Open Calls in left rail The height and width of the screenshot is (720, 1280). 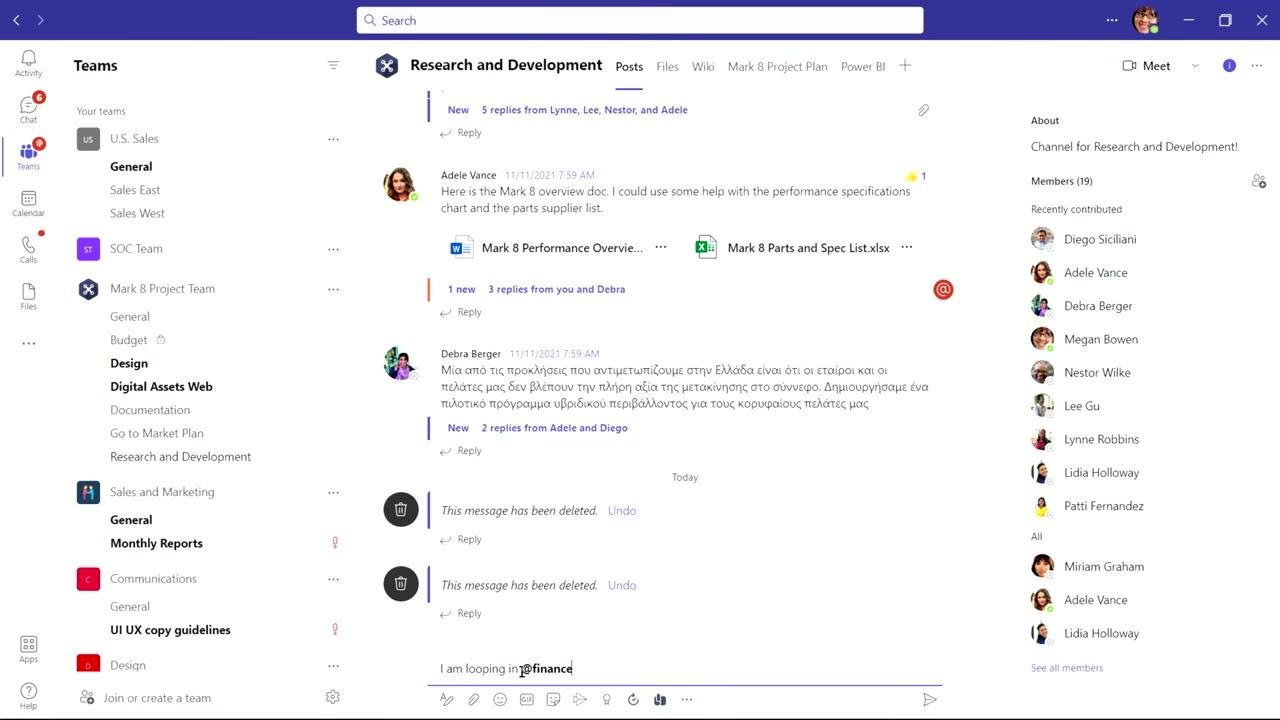(x=28, y=249)
